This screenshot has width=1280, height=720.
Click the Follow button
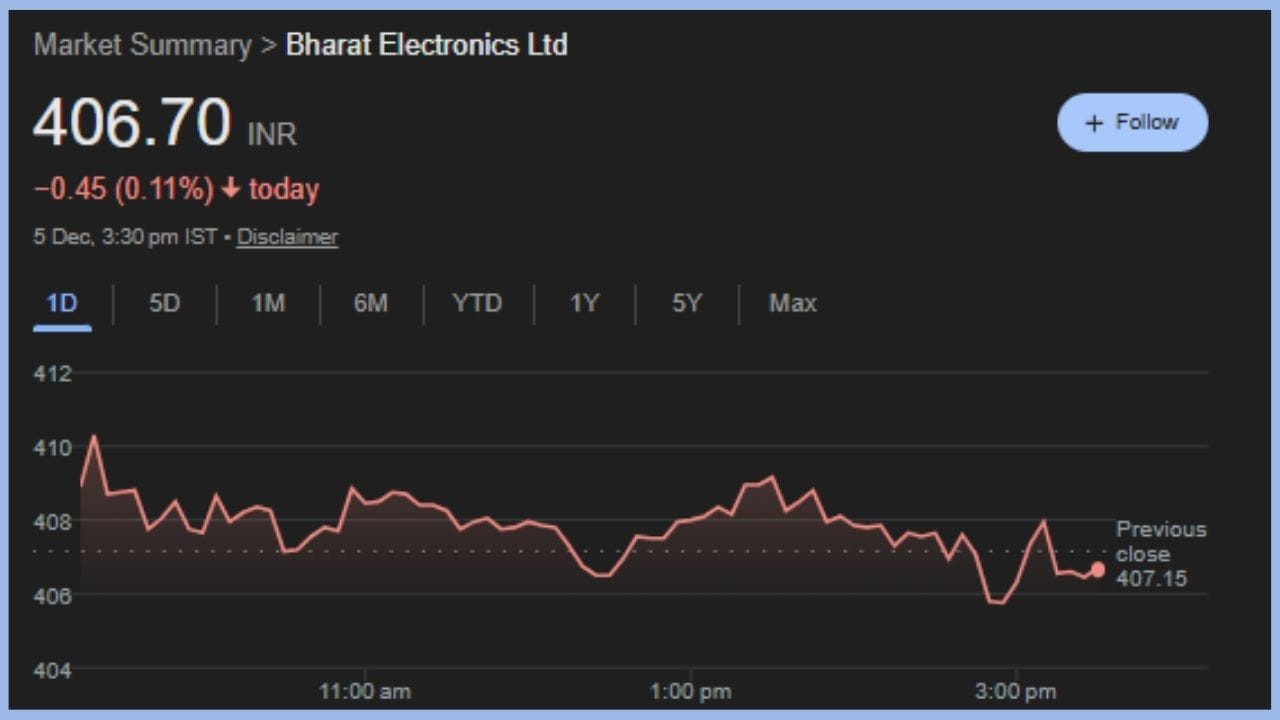coord(1132,122)
